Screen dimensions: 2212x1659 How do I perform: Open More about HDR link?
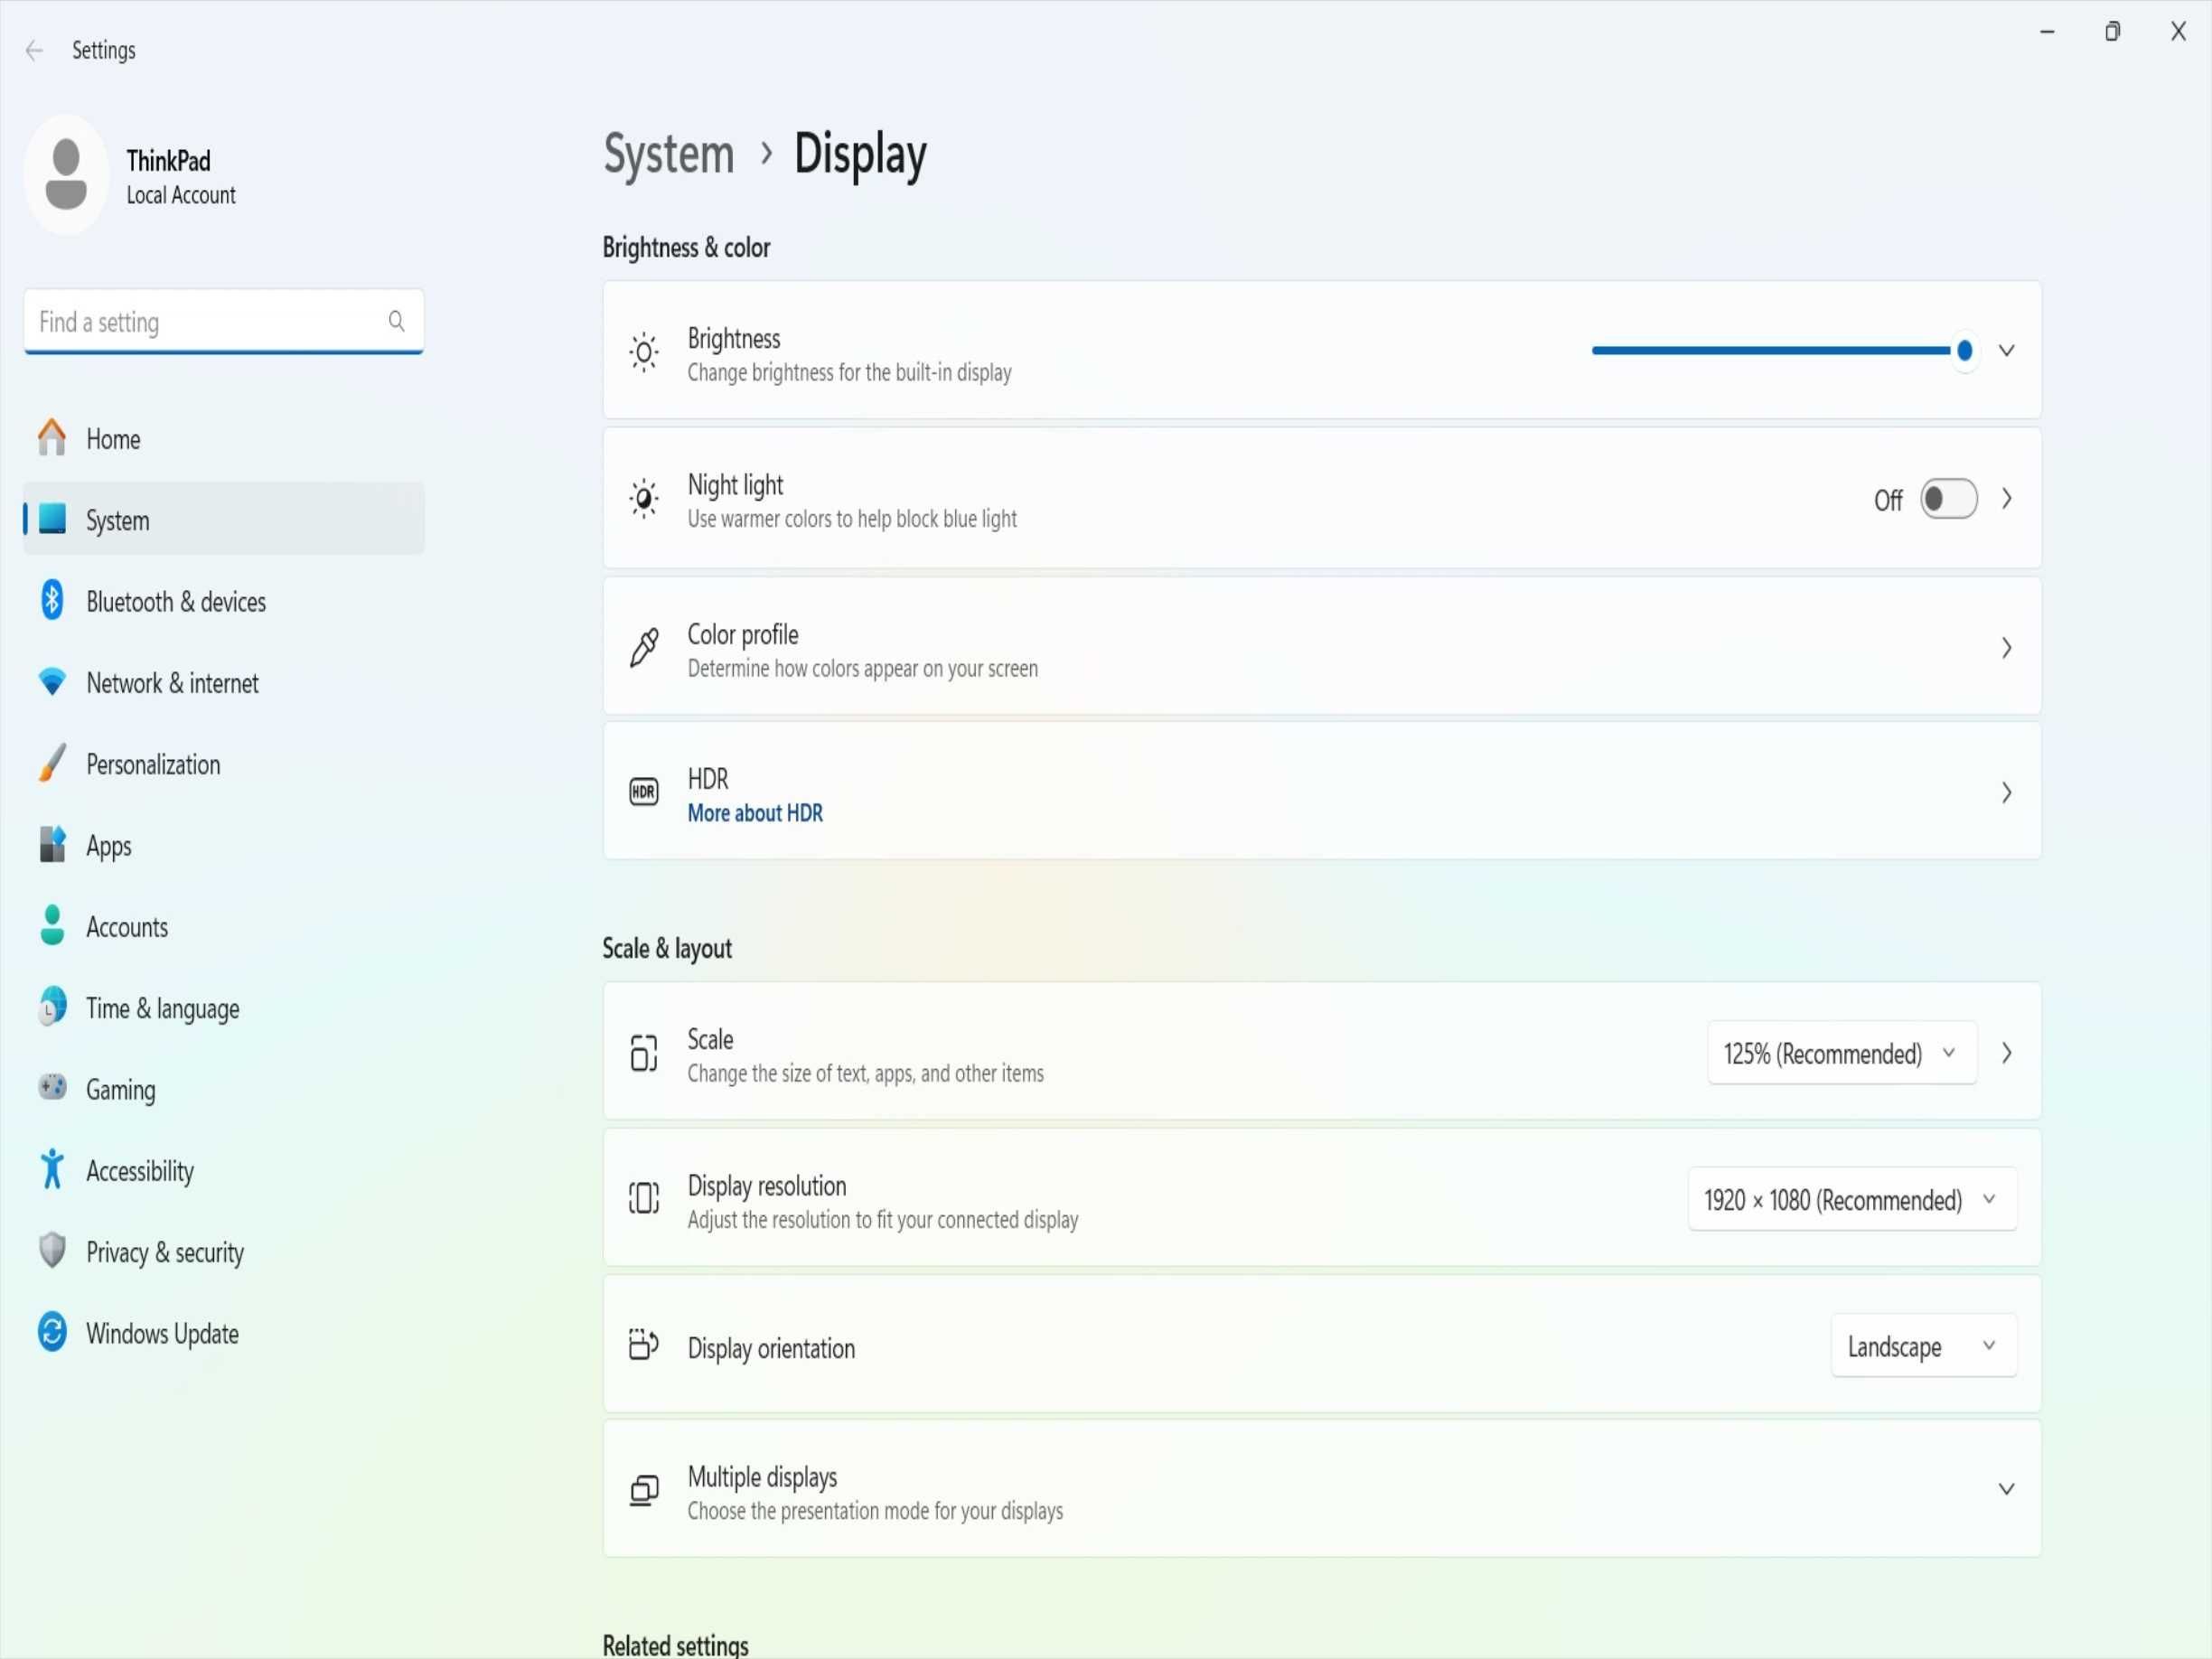pyautogui.click(x=755, y=813)
